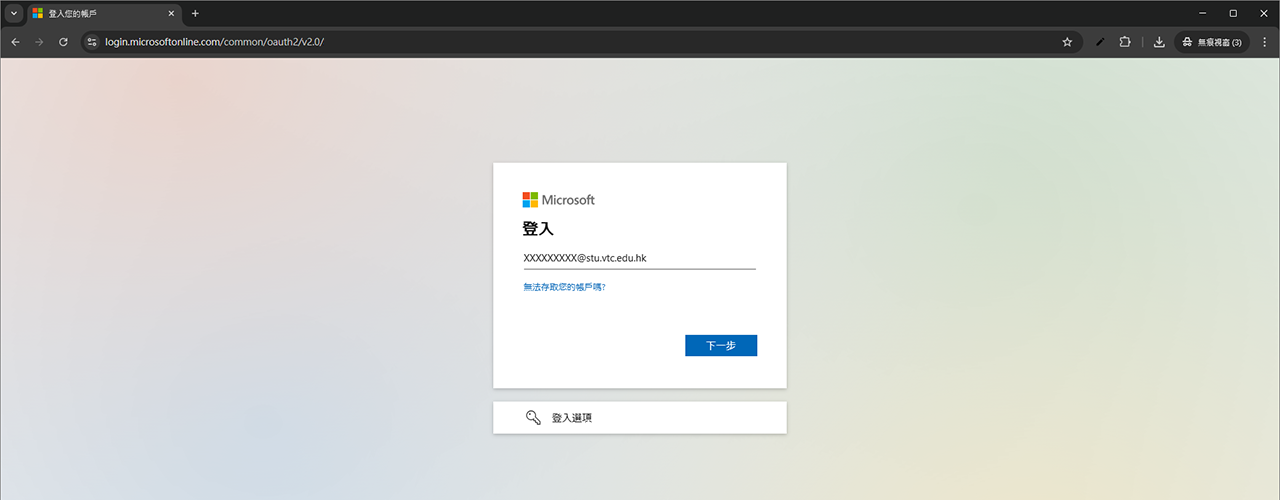Maximize the browser window
Screen dimensions: 1280x500
[x=1233, y=13]
